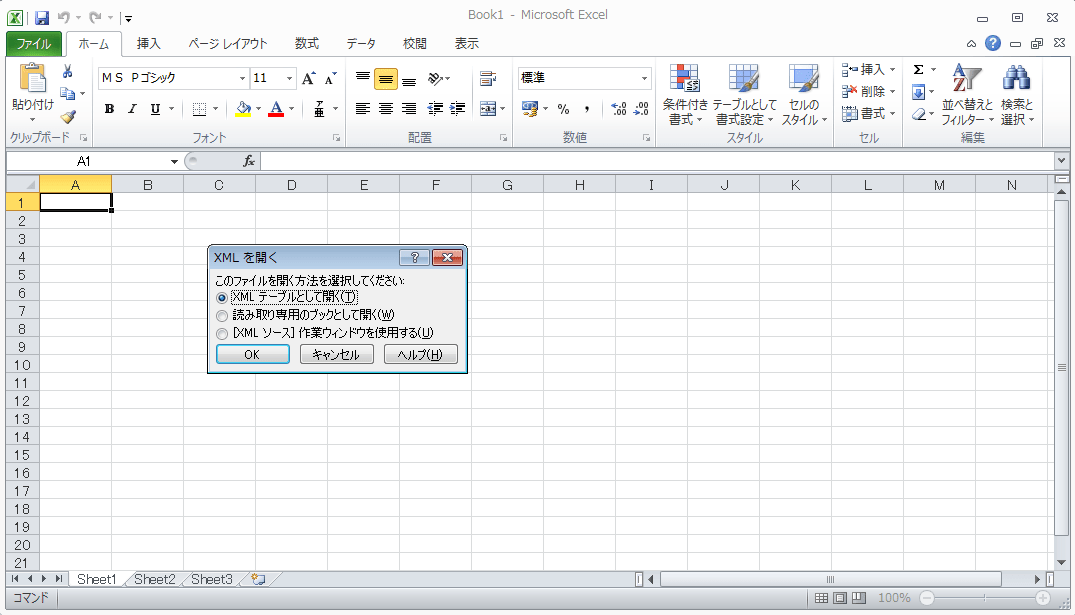Image resolution: width=1075 pixels, height=615 pixels.
Task: Toggle bold formatting
Action: tap(109, 108)
